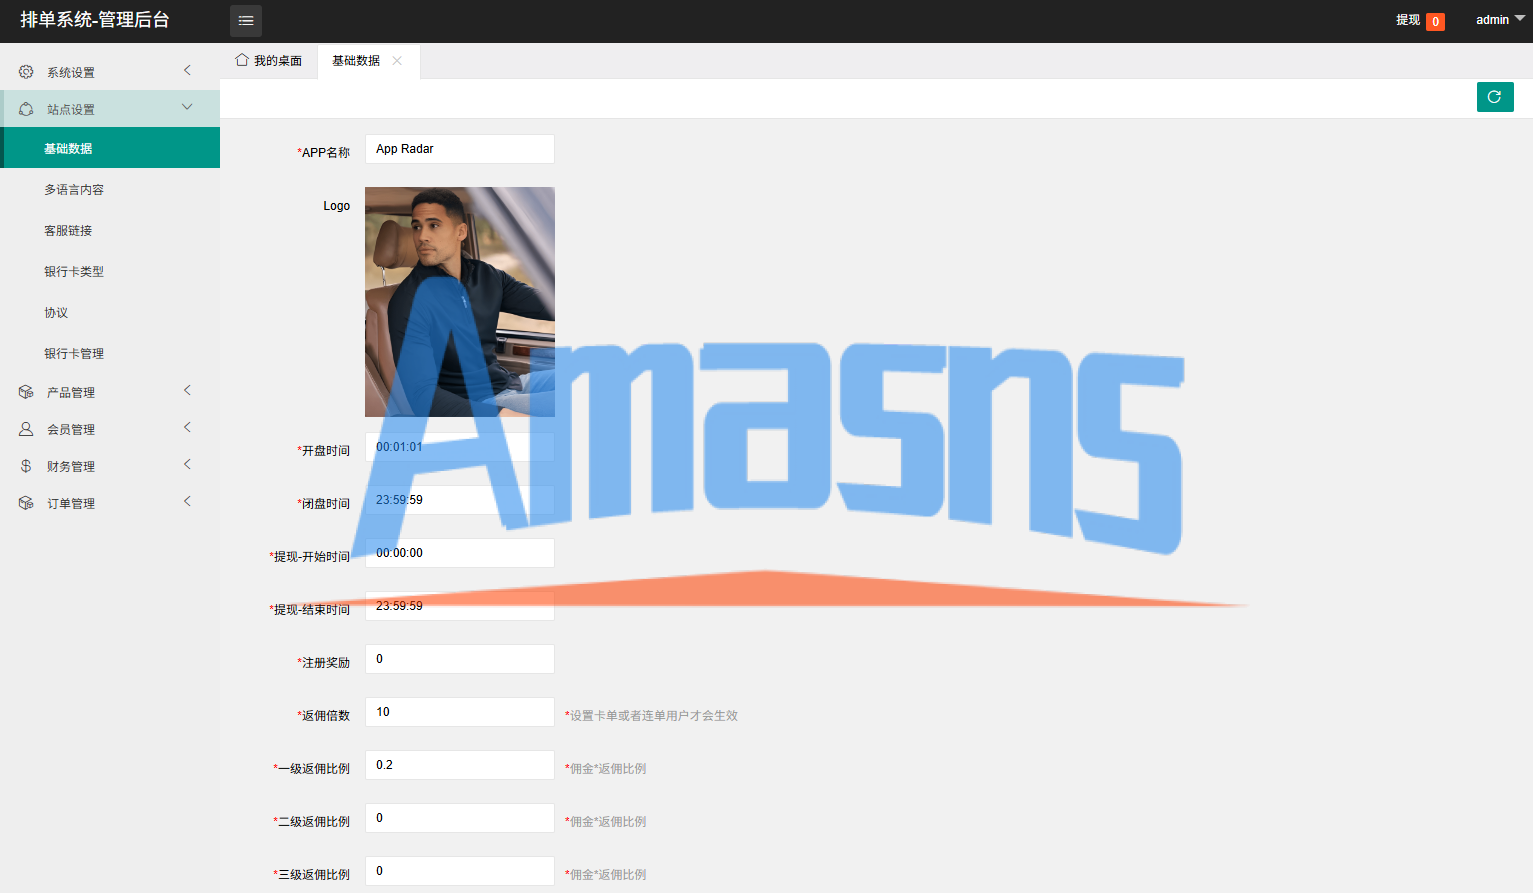The height and width of the screenshot is (893, 1533).
Task: Open 协议 in the sidebar
Action: click(110, 312)
